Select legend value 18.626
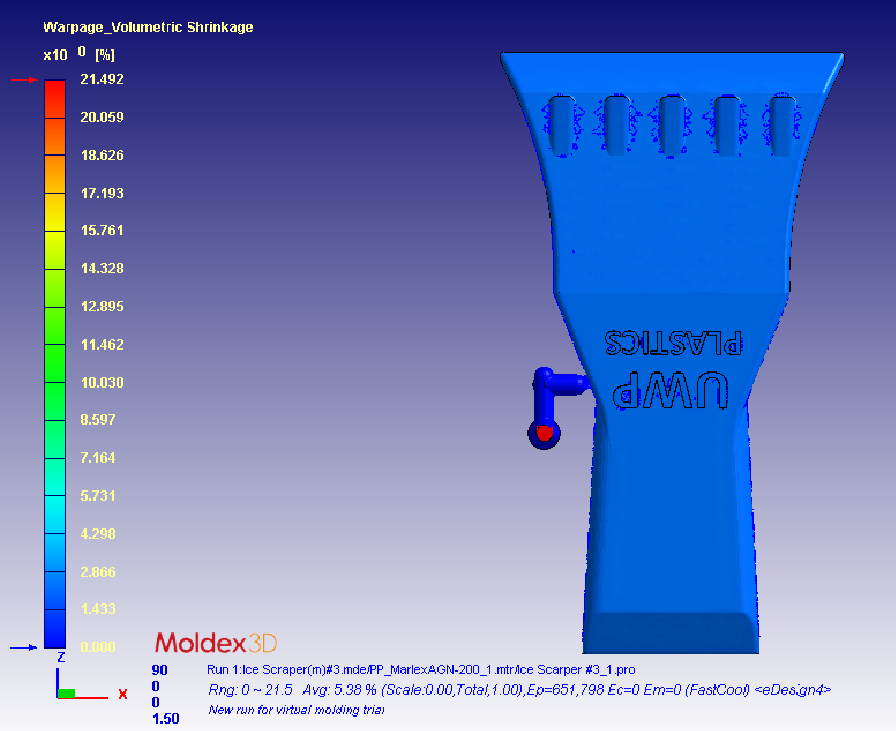Screen dimensions: 896x731 tap(102, 155)
